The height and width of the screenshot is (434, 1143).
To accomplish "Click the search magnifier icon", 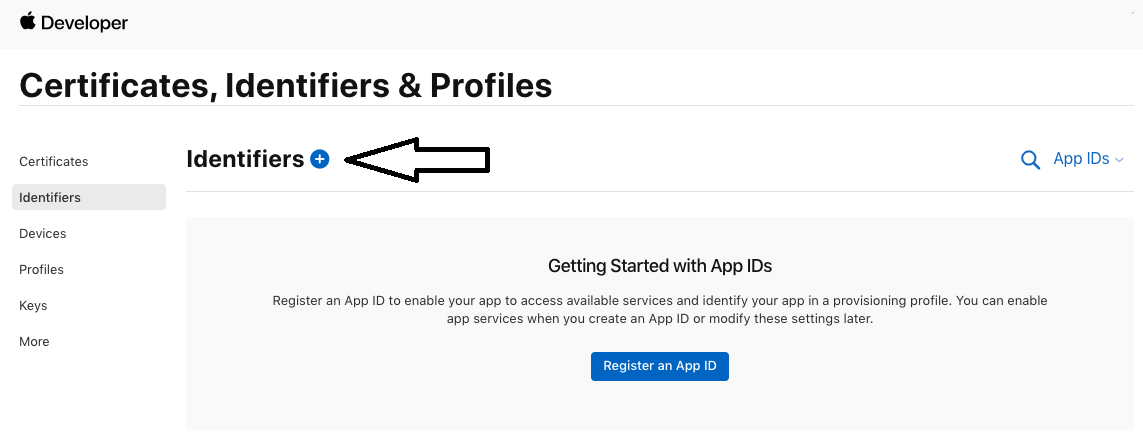I will coord(1030,160).
